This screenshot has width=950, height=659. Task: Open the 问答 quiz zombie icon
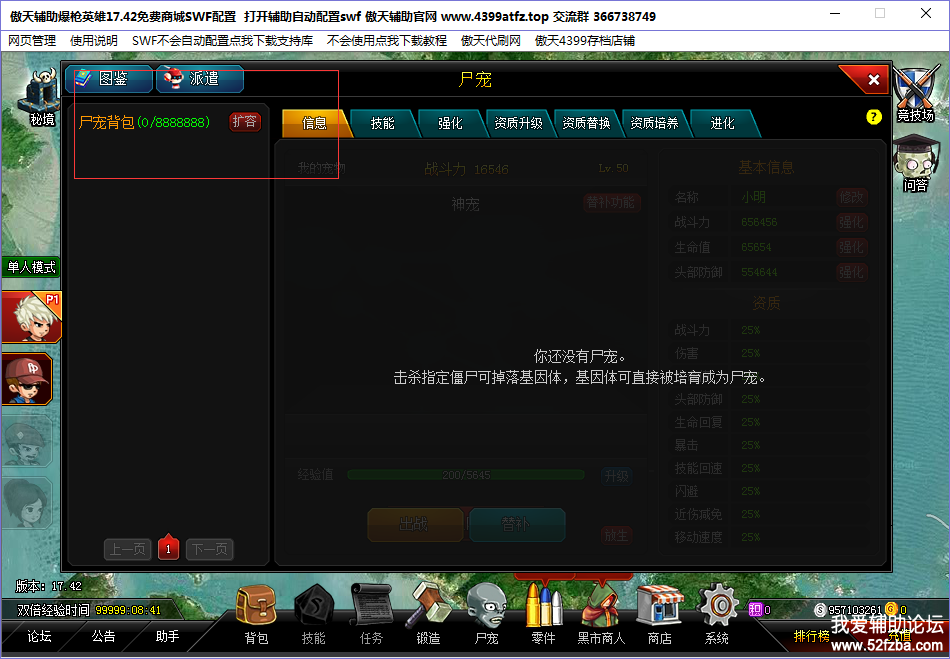[916, 165]
